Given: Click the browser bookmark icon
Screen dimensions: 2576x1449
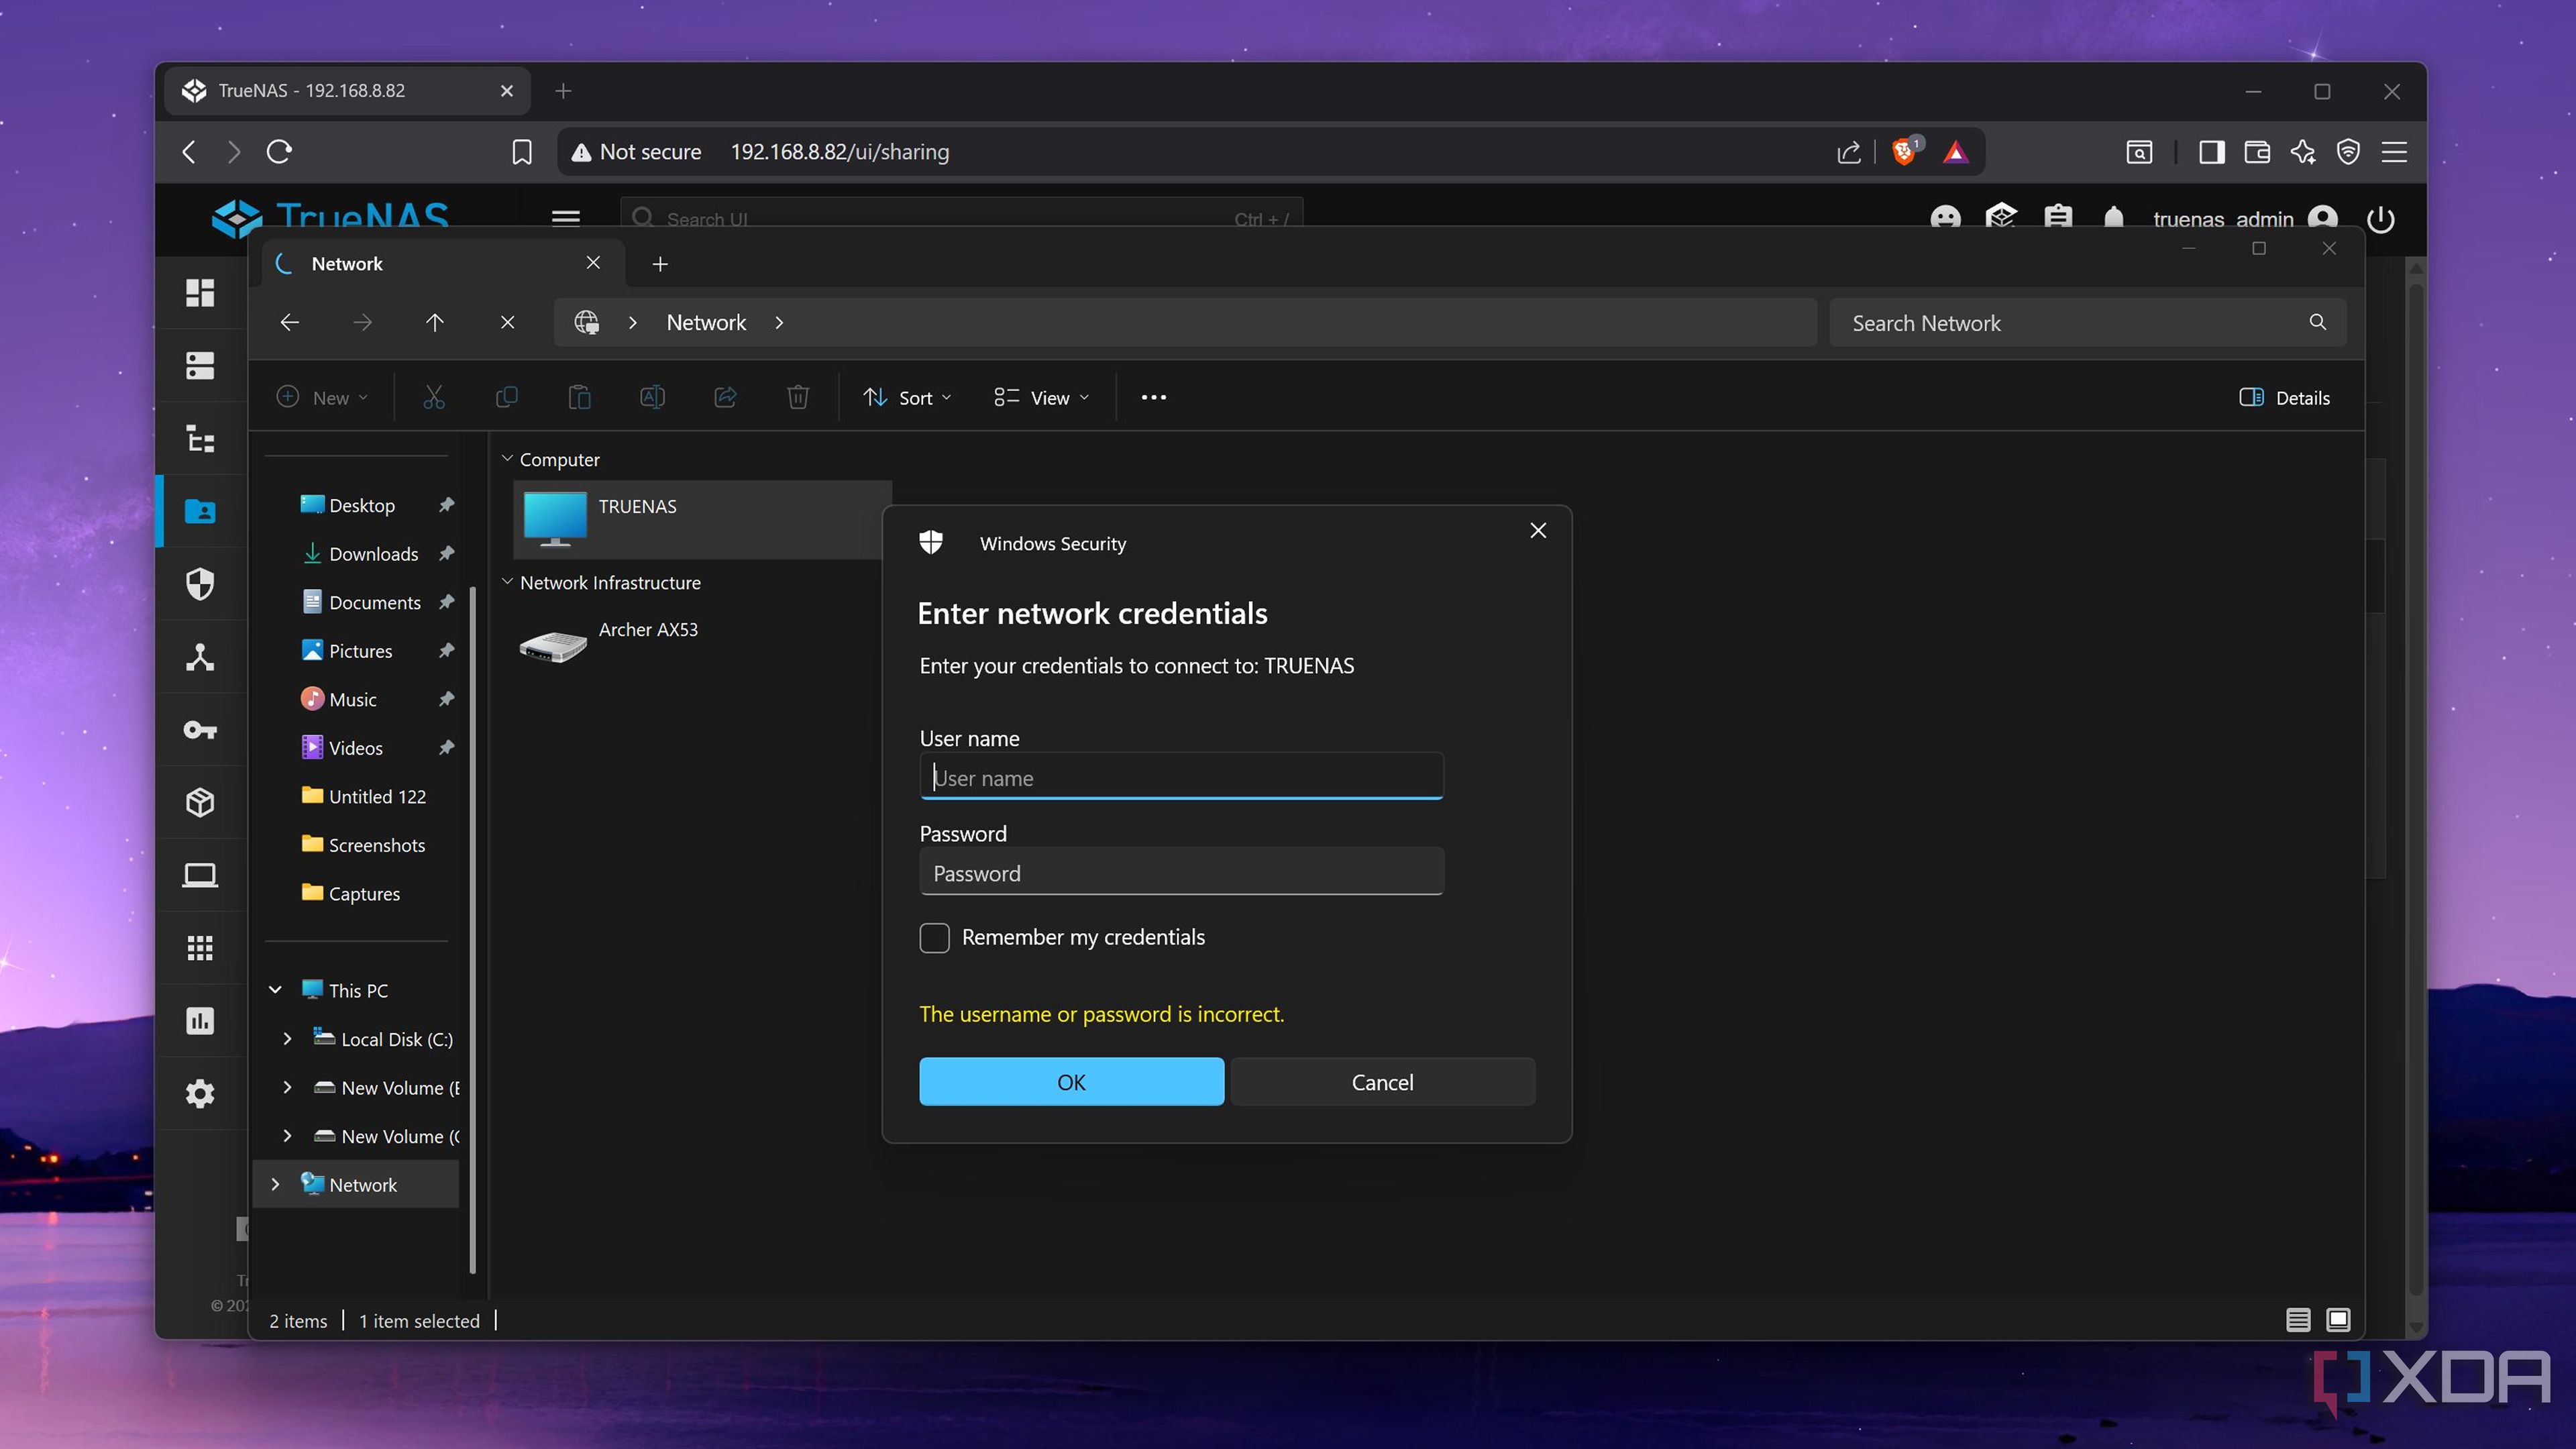Looking at the screenshot, I should [521, 152].
